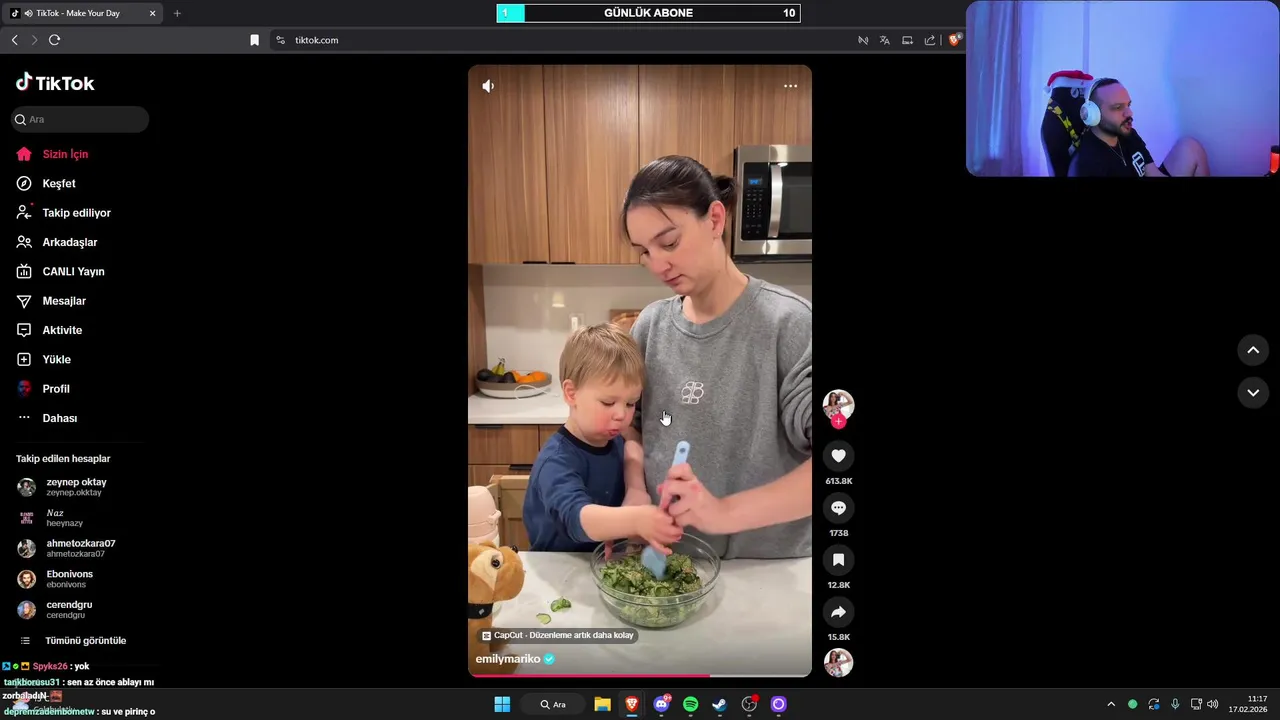
Task: Open the taskbar Ara search
Action: (553, 704)
